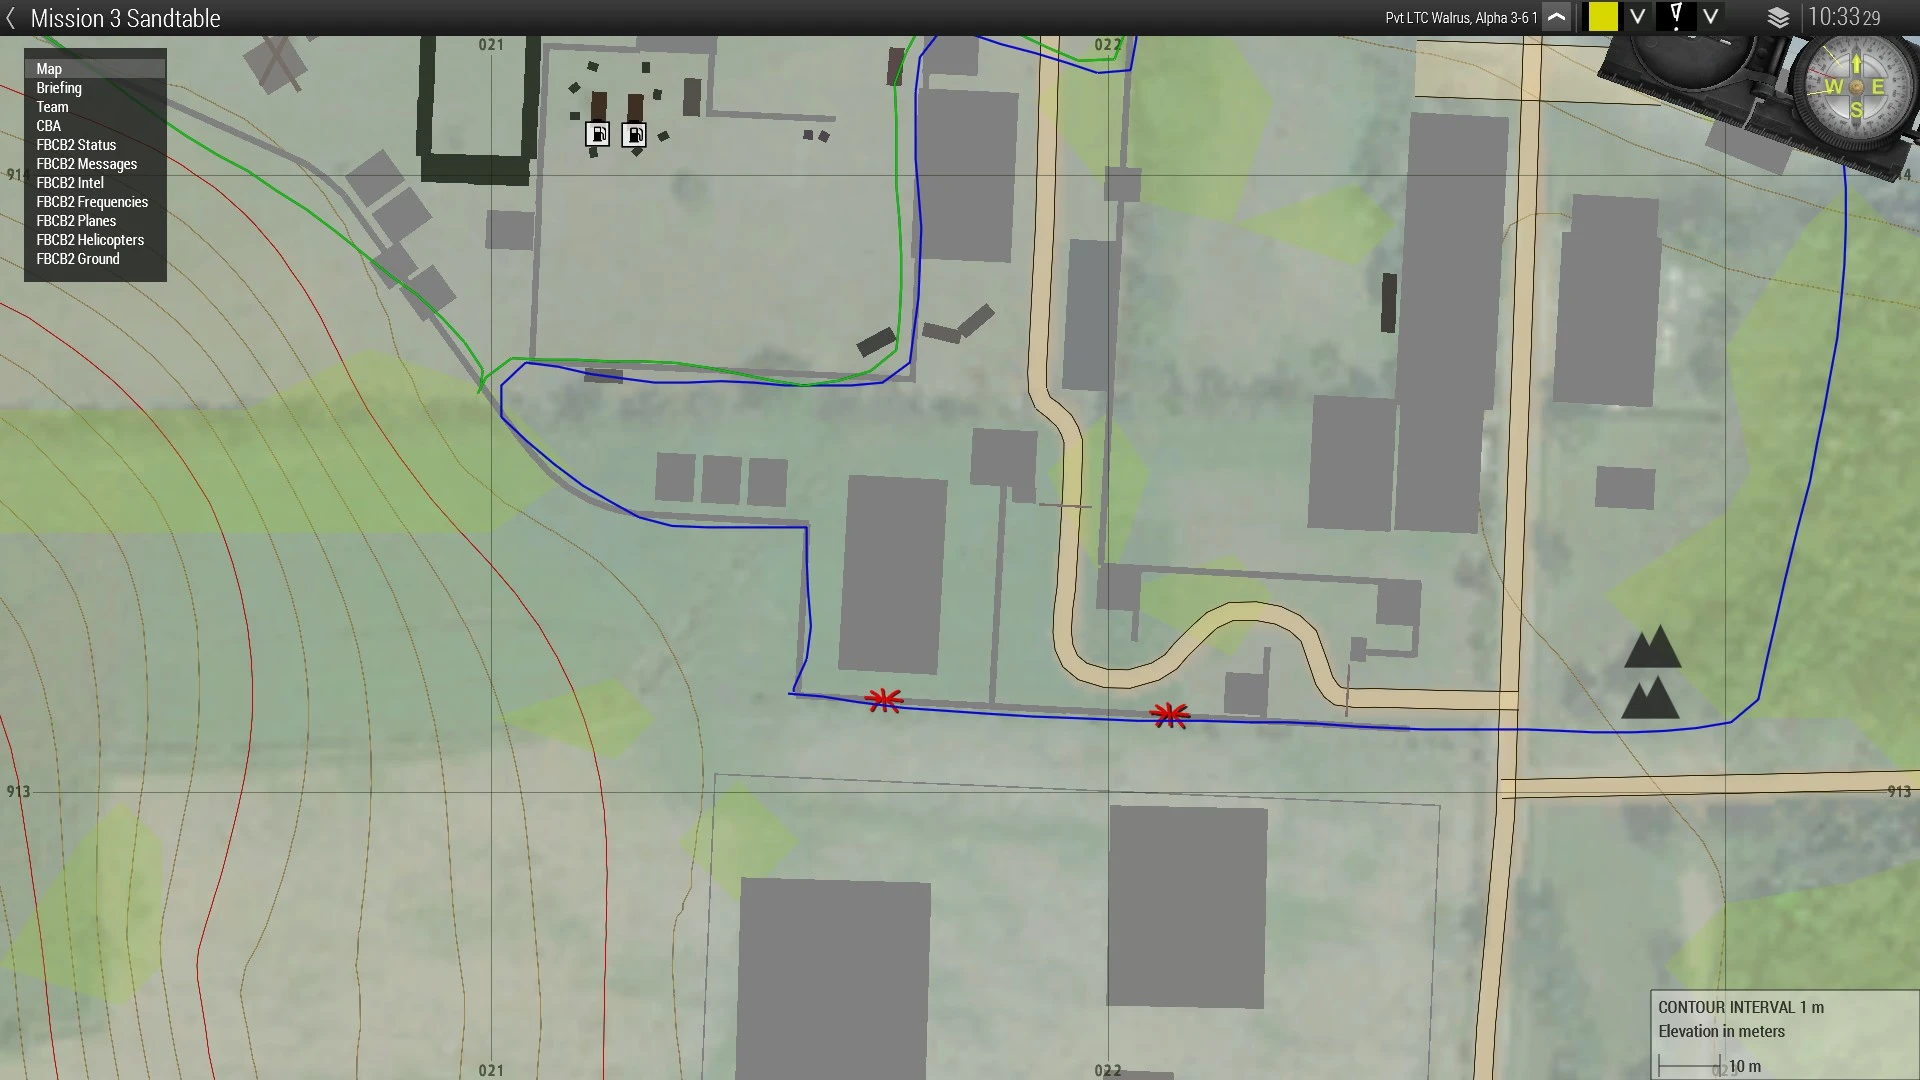Click the upper black mountain peak marker

(x=1652, y=648)
